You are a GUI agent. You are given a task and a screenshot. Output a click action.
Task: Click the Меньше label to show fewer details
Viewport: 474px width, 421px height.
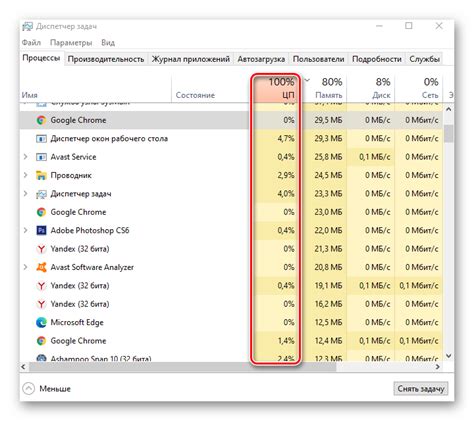click(55, 389)
